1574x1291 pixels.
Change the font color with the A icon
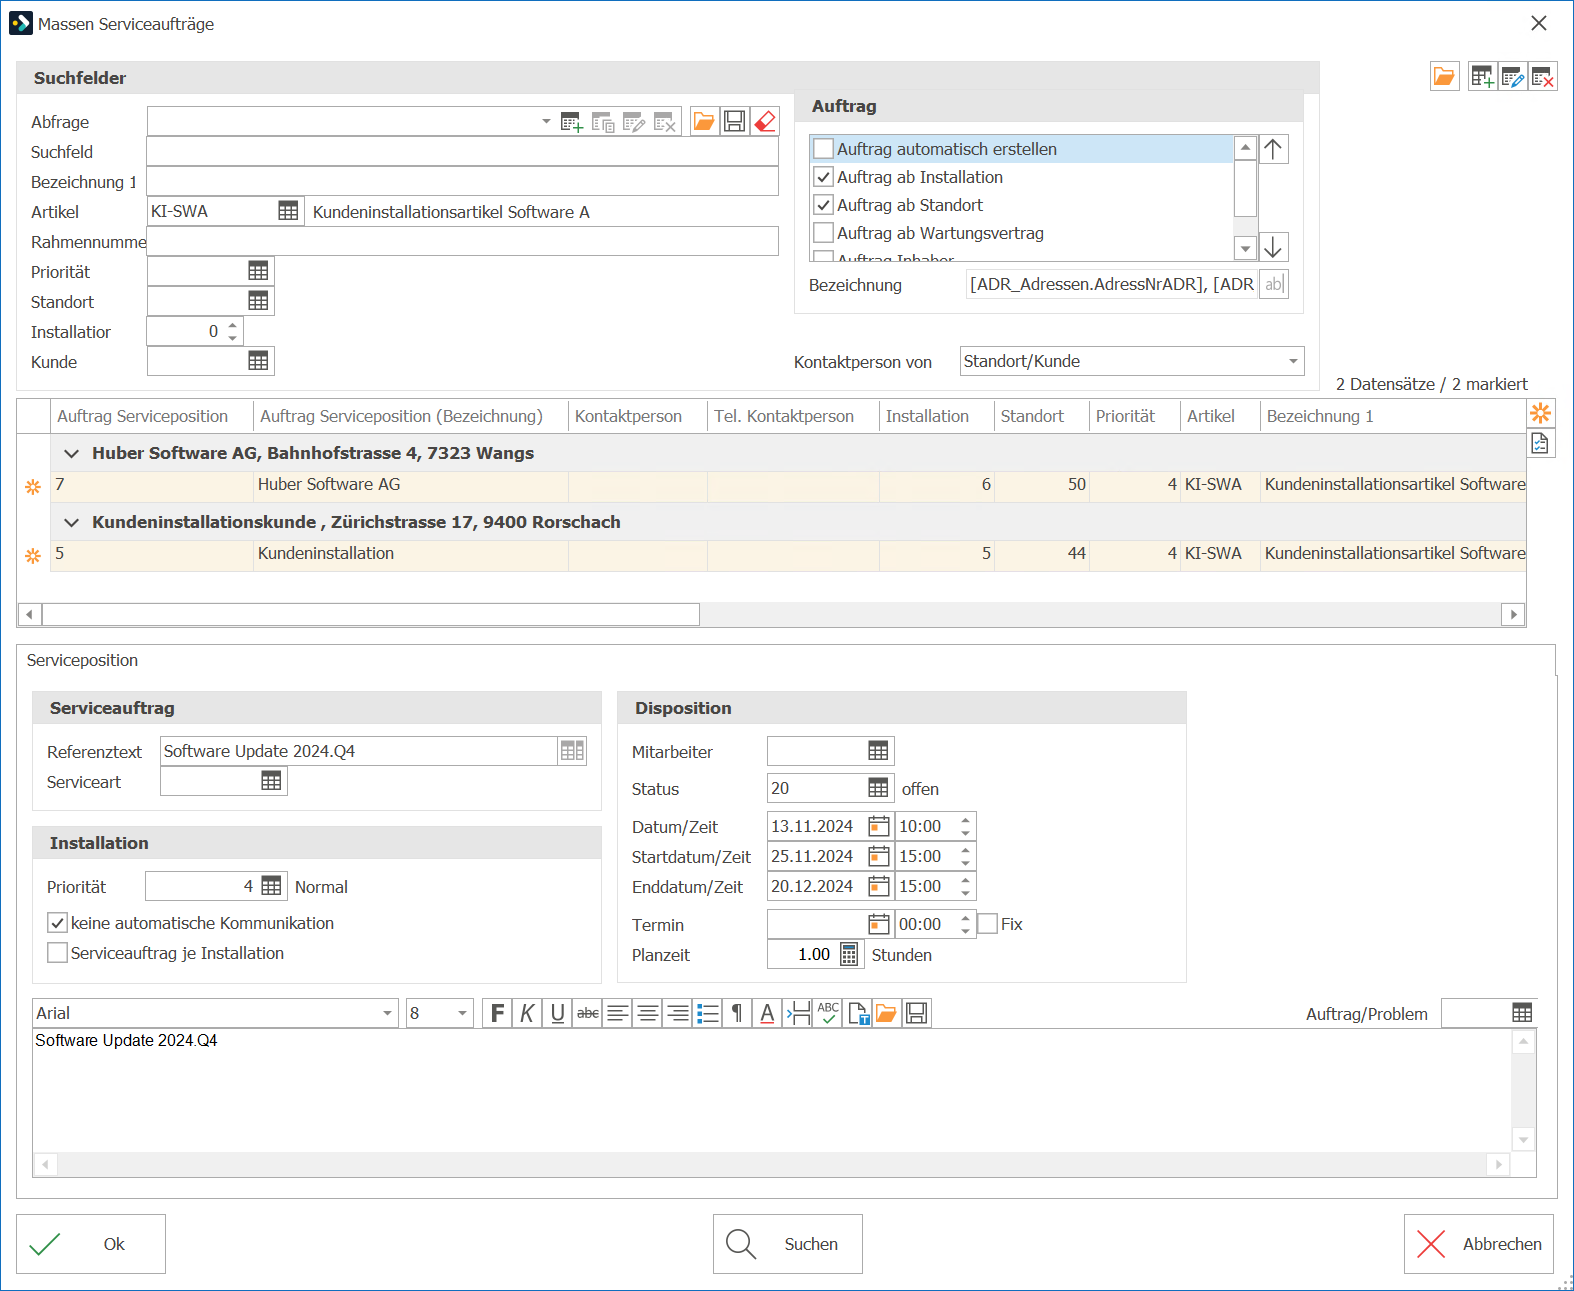[767, 1013]
